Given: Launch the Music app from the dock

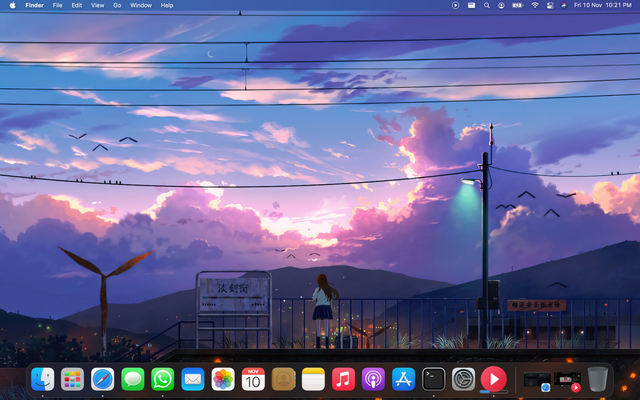Looking at the screenshot, I should click(x=343, y=379).
